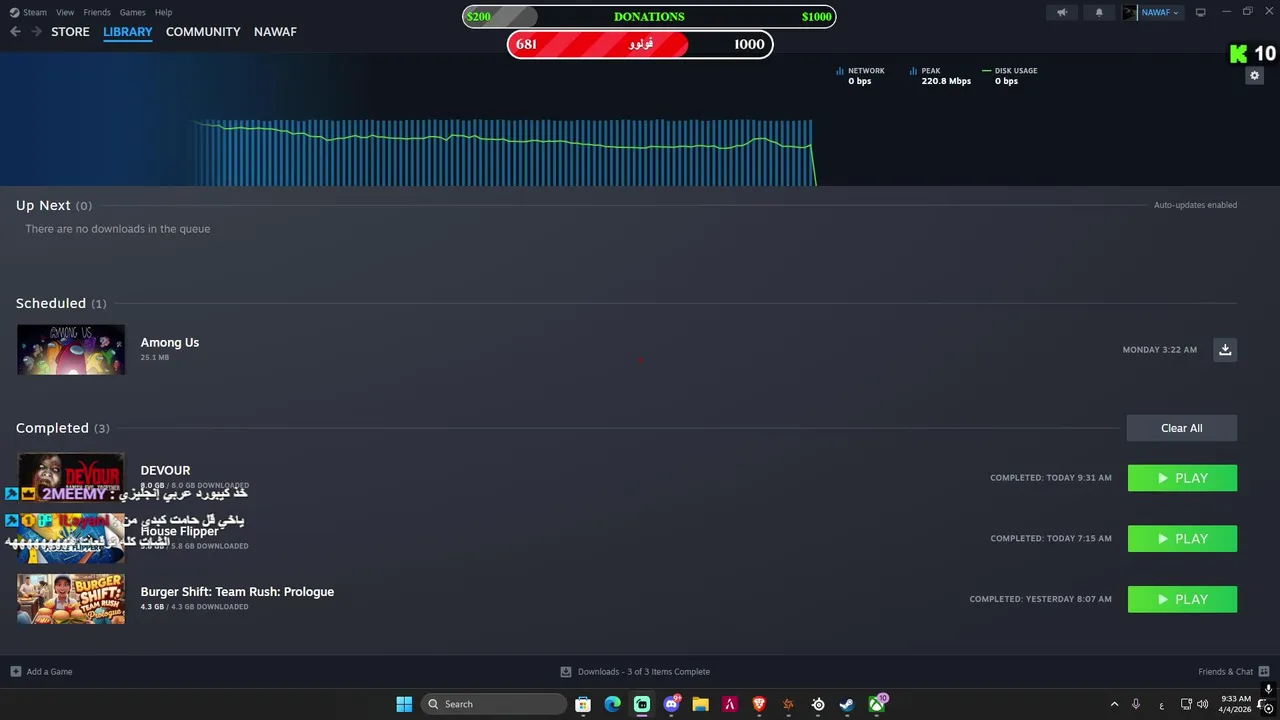
Task: Open download settings gear icon
Action: coord(1254,76)
